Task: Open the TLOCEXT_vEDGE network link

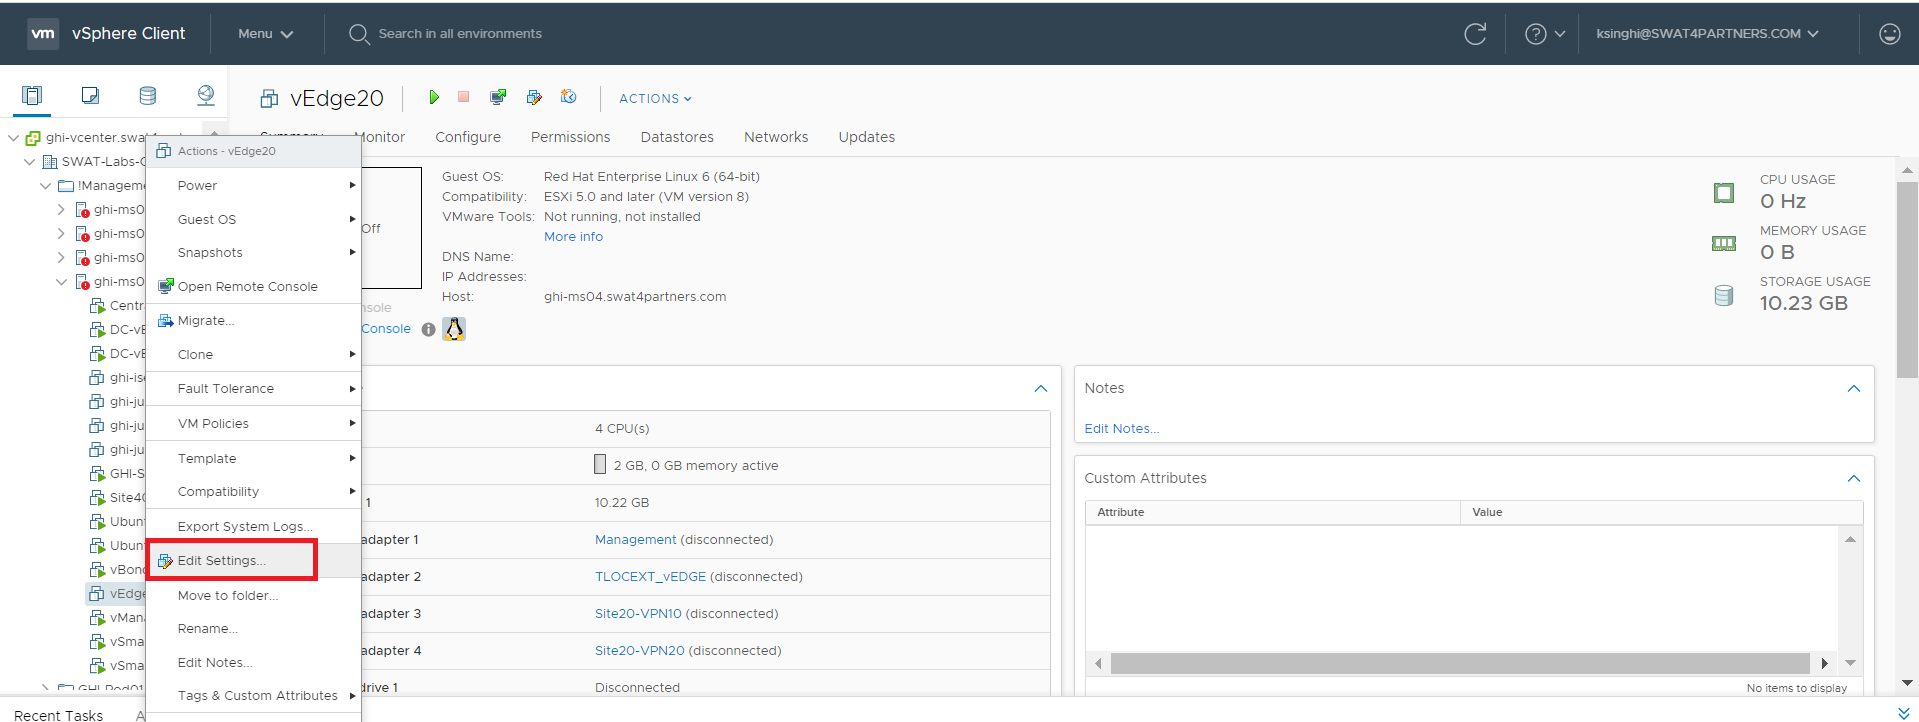Action: [650, 577]
